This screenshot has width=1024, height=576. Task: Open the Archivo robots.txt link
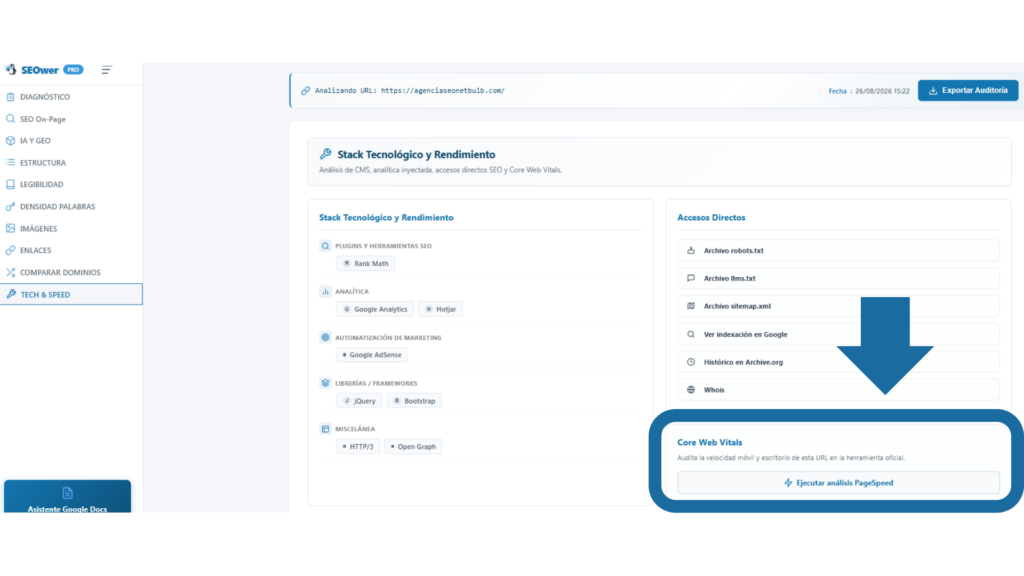click(839, 250)
